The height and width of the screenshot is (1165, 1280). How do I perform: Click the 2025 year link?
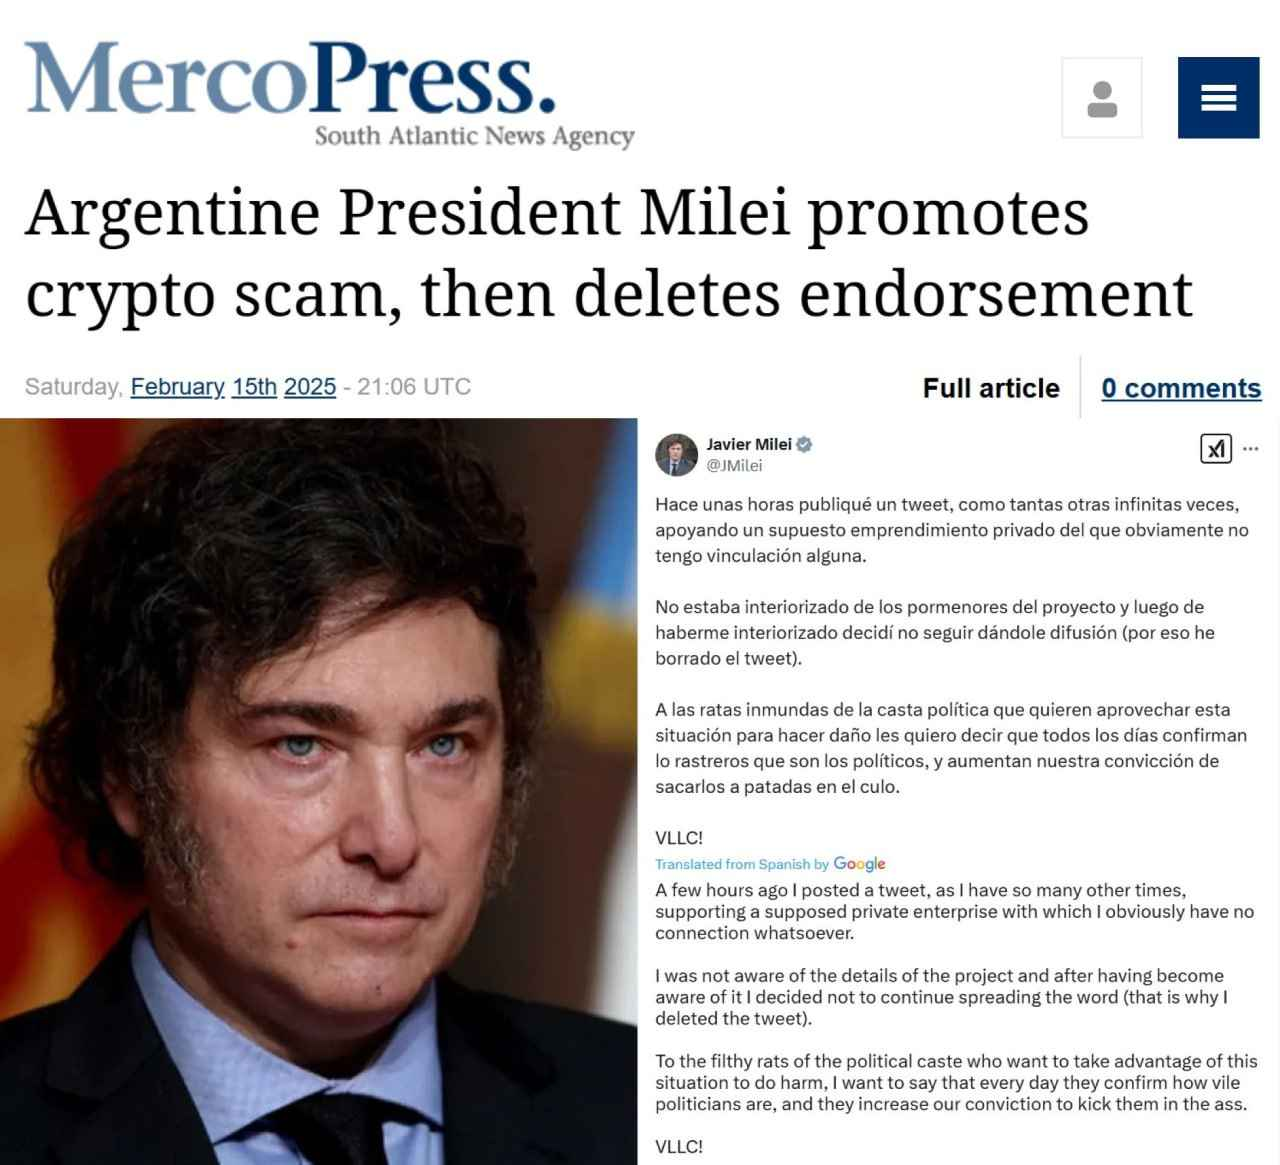click(x=310, y=387)
